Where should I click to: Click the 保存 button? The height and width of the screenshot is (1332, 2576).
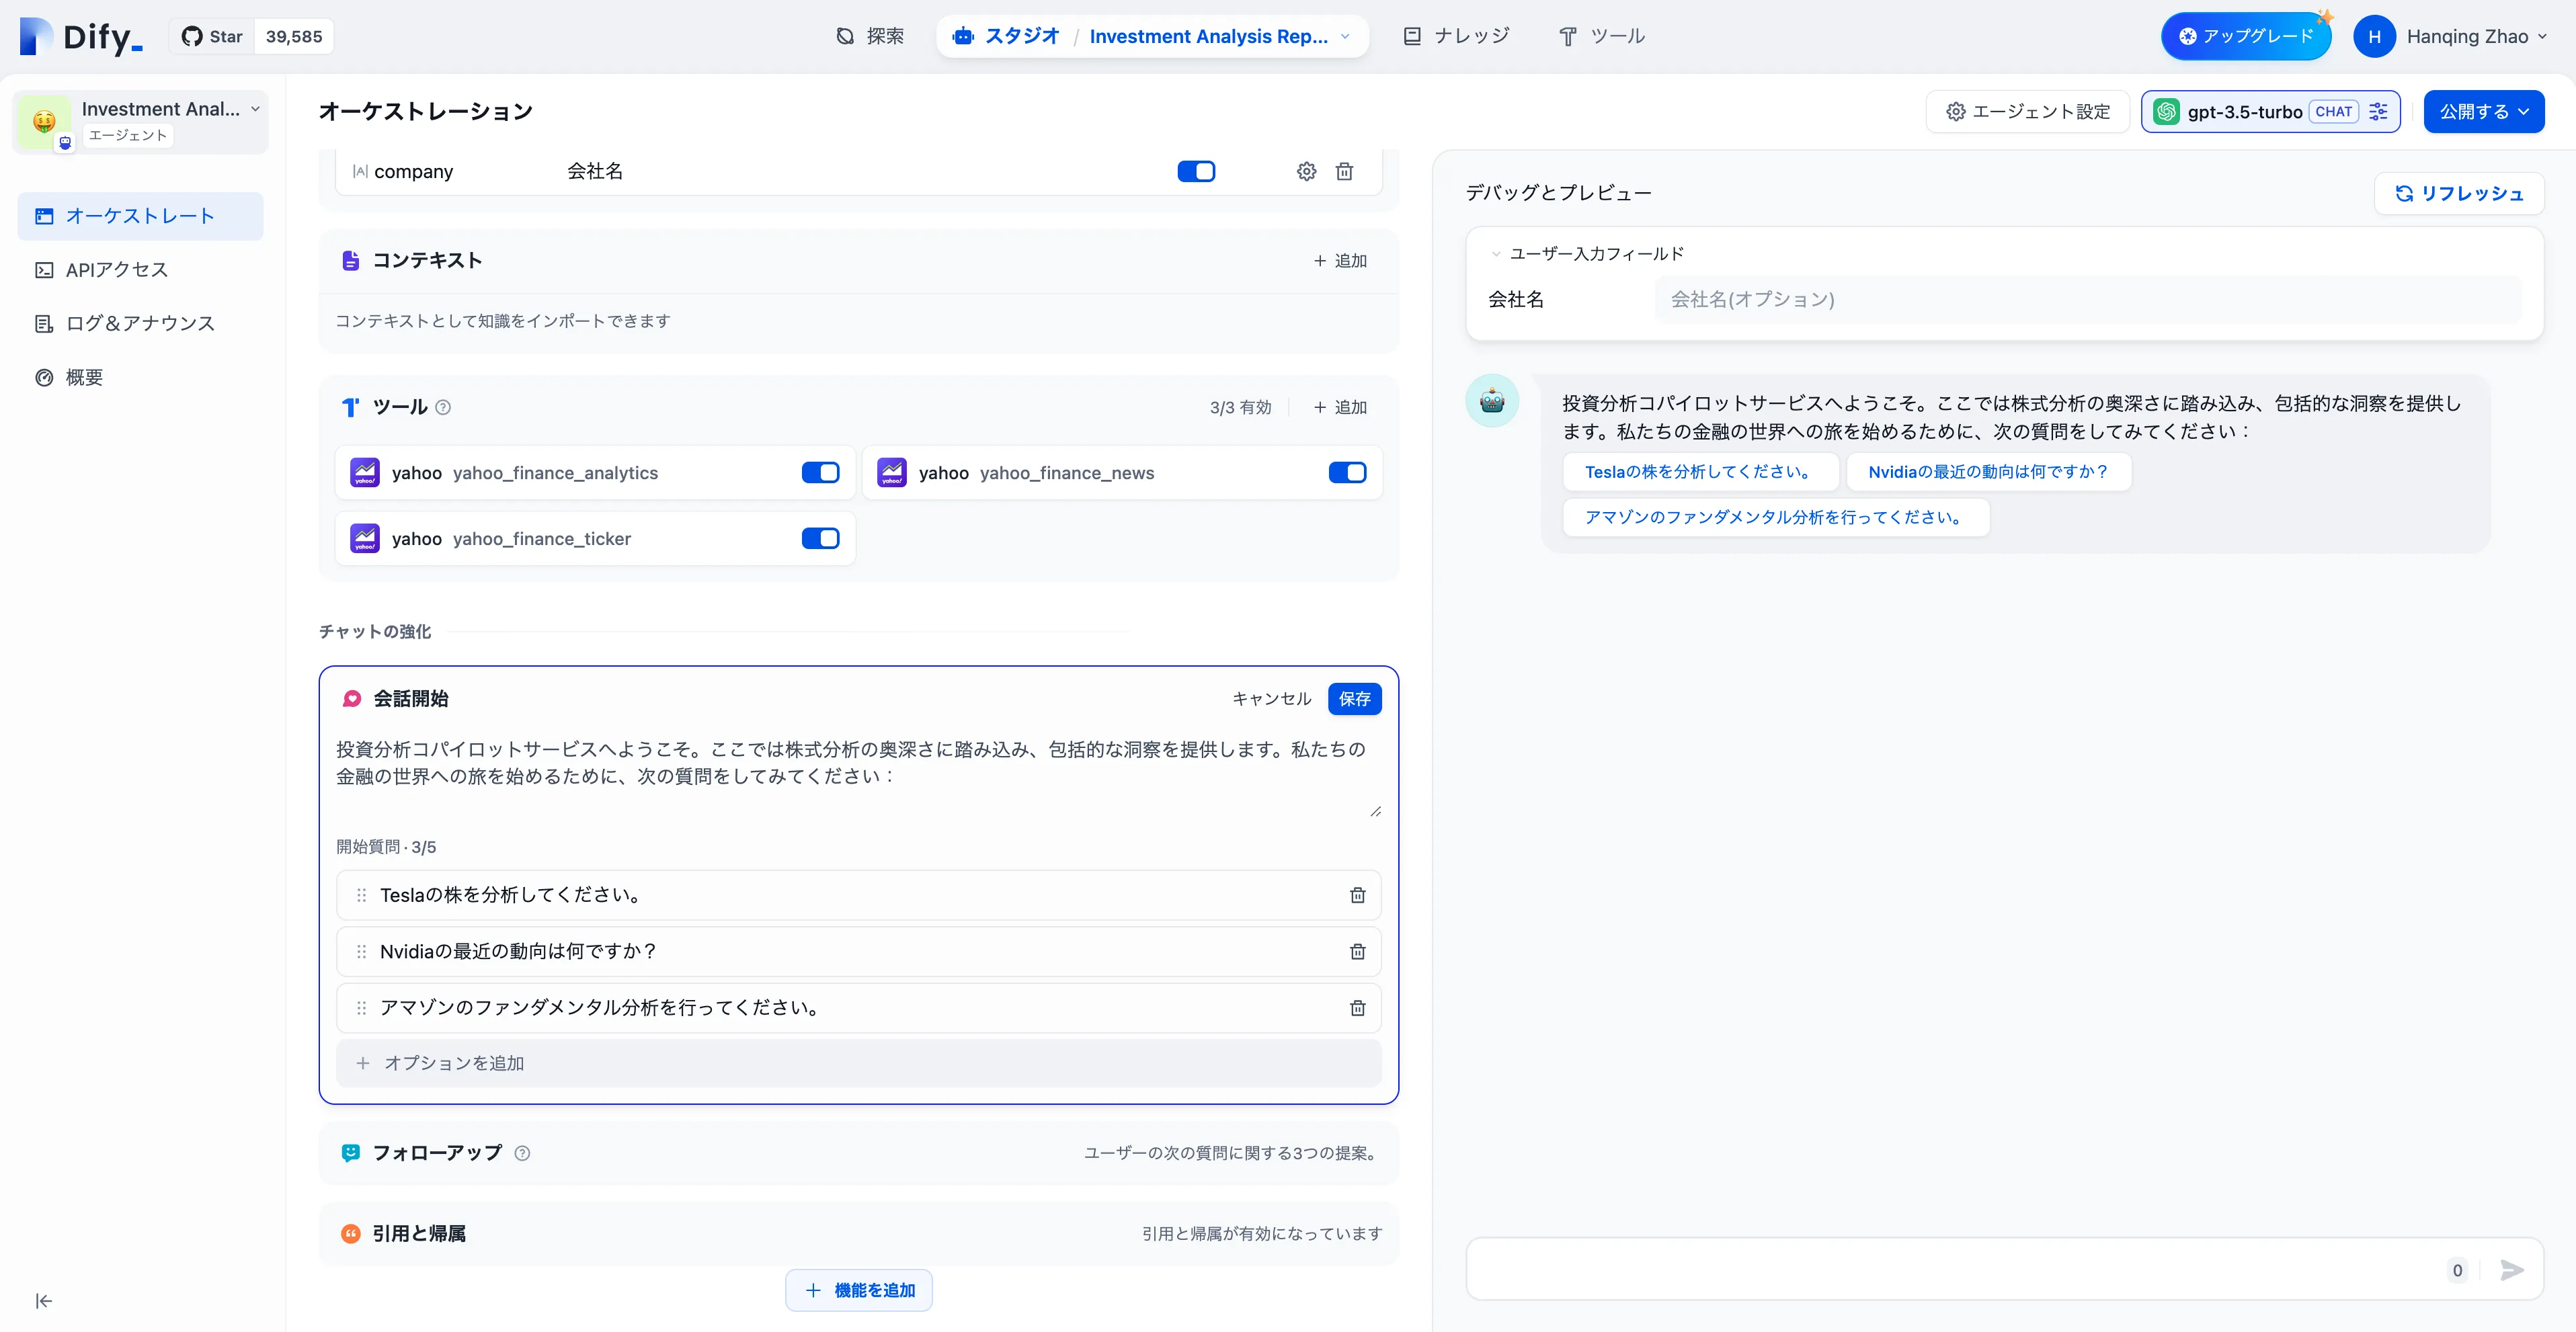[x=1354, y=699]
